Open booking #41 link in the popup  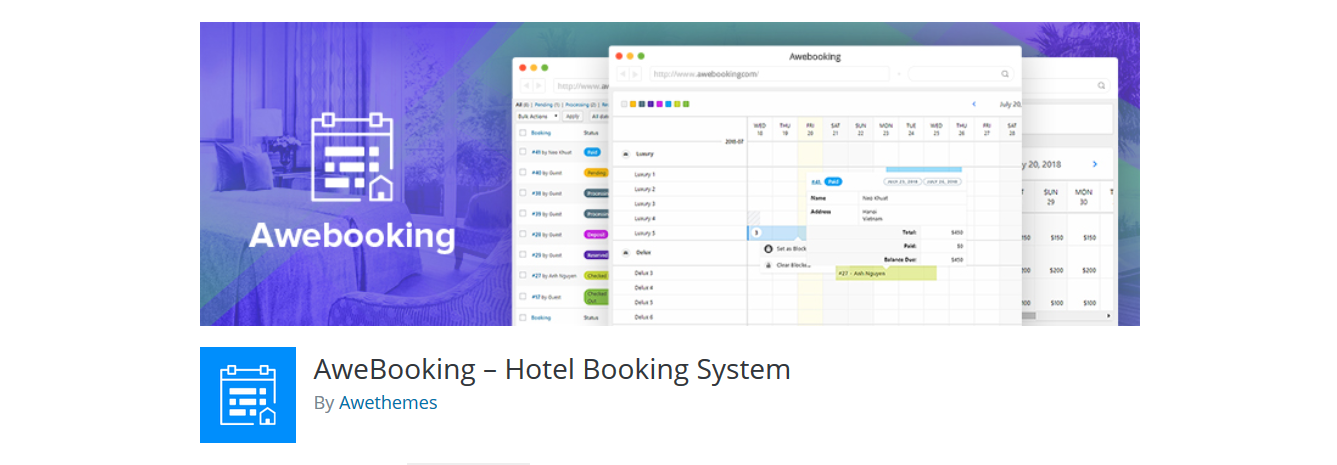[815, 182]
